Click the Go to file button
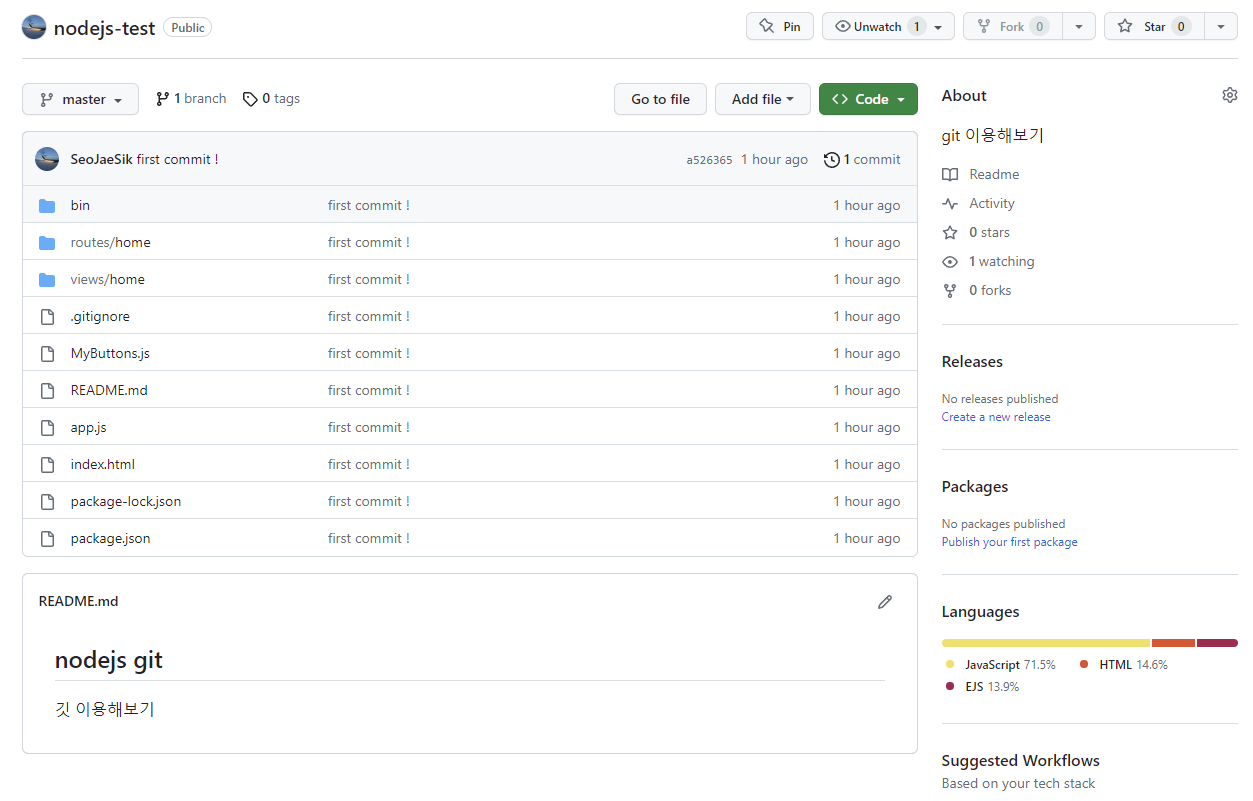 [660, 99]
